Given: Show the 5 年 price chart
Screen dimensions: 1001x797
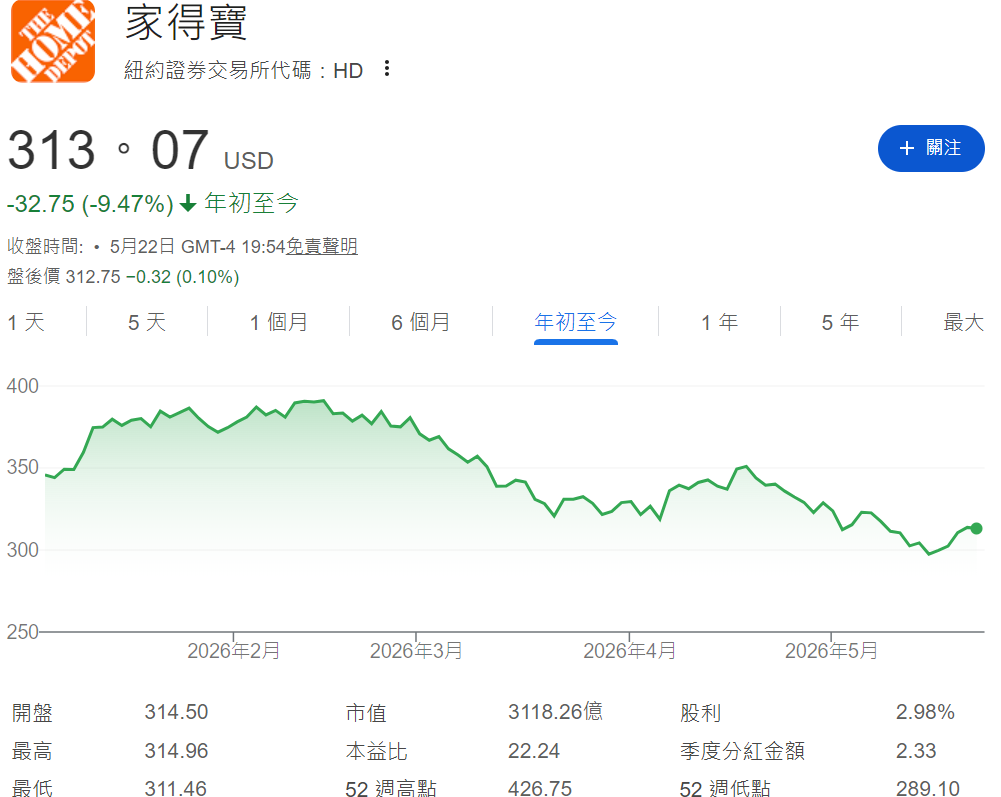Looking at the screenshot, I should (840, 323).
